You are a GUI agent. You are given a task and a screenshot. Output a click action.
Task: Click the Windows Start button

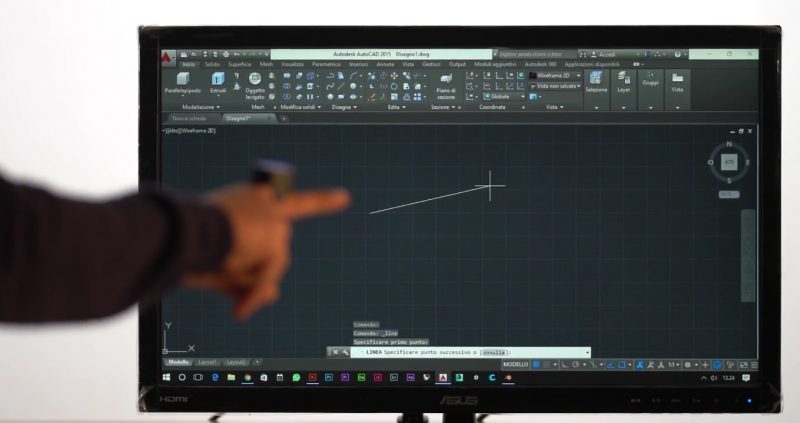(167, 378)
